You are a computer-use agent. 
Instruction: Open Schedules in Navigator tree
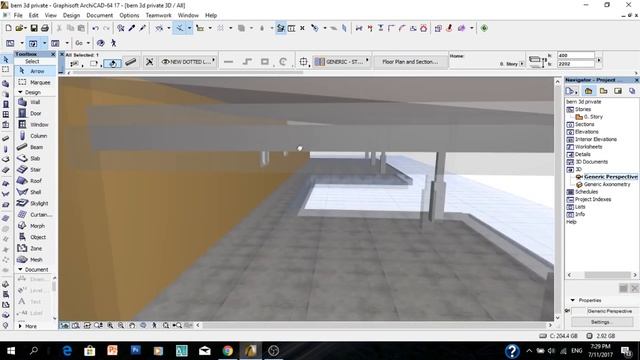tap(586, 192)
